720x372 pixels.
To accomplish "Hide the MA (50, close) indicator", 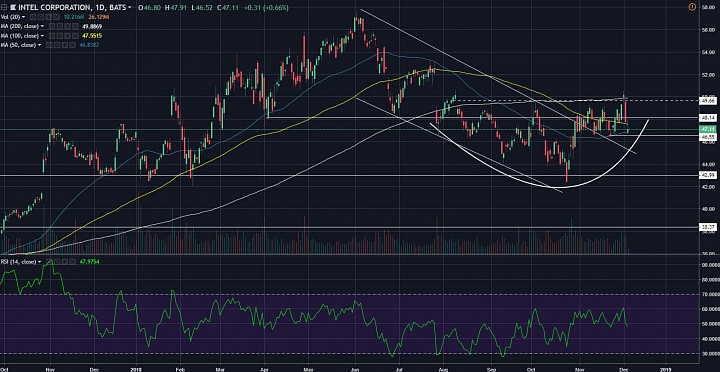I will click(x=49, y=45).
